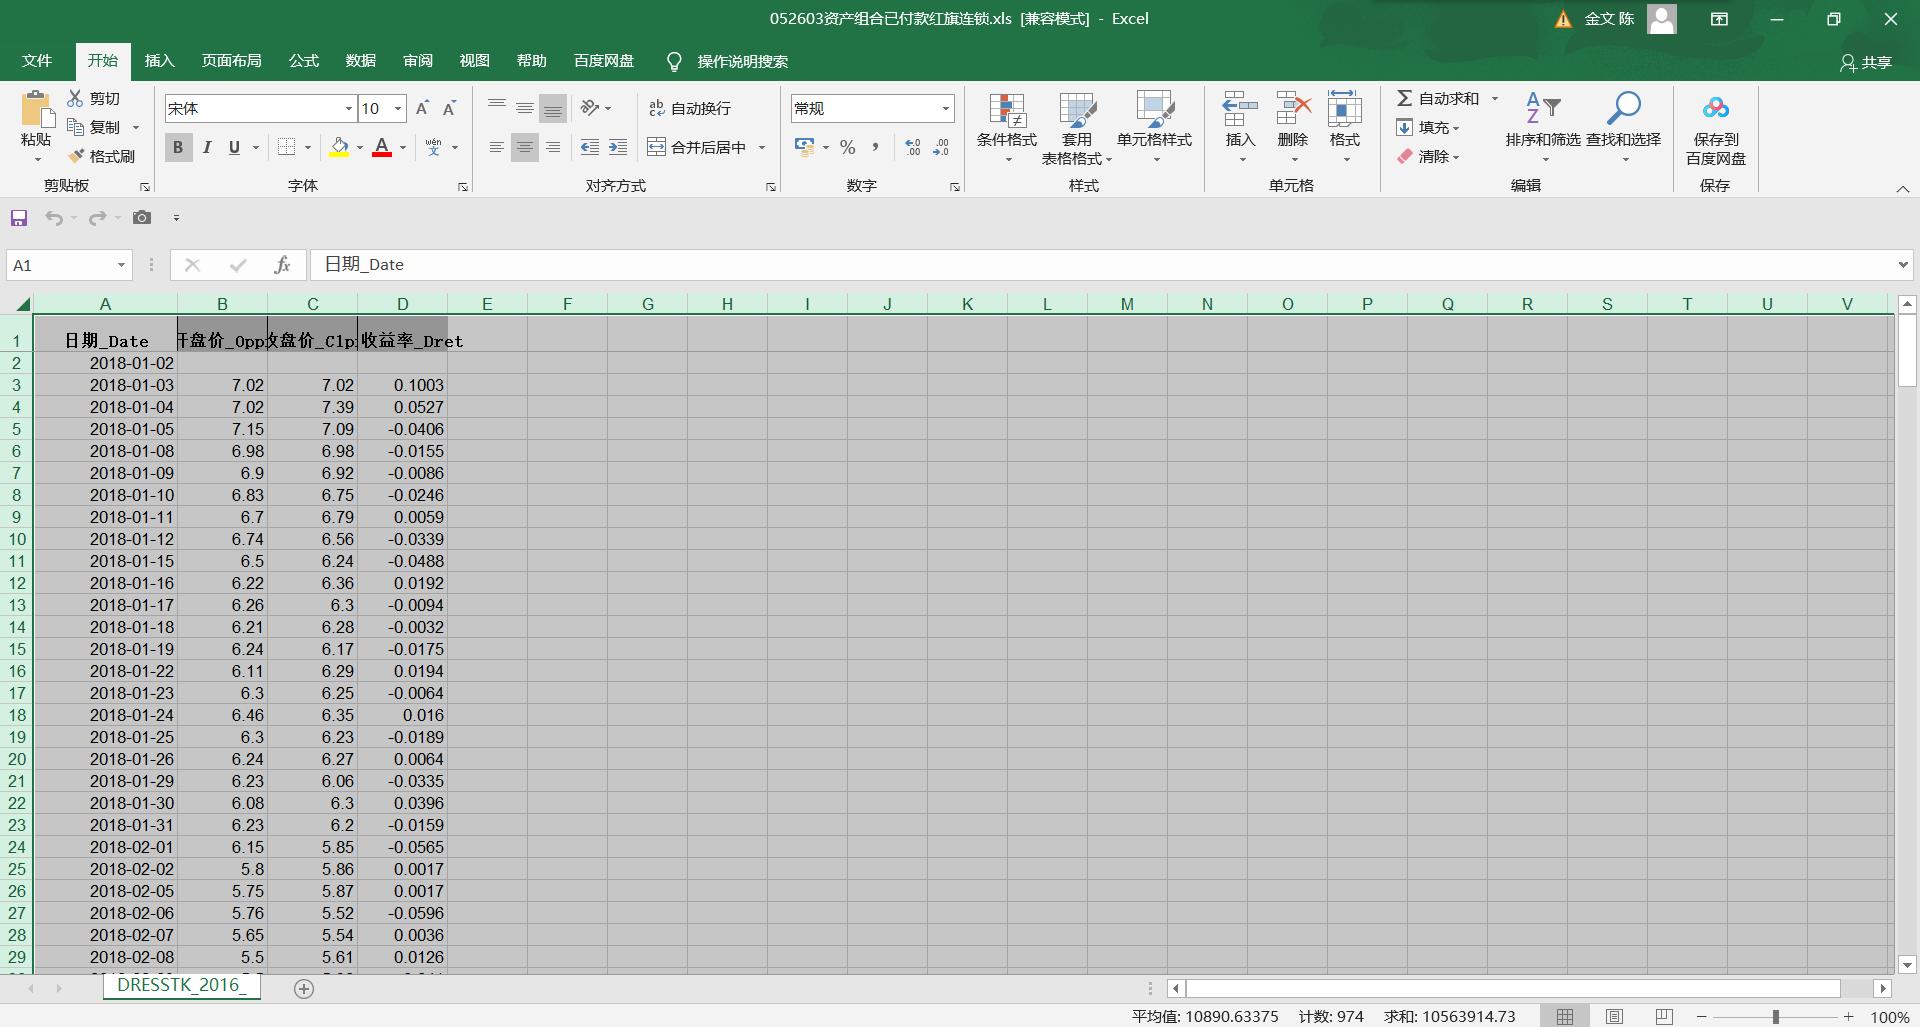The width and height of the screenshot is (1920, 1027).
Task: Switch to the Insert (插入) tab
Action: (160, 61)
